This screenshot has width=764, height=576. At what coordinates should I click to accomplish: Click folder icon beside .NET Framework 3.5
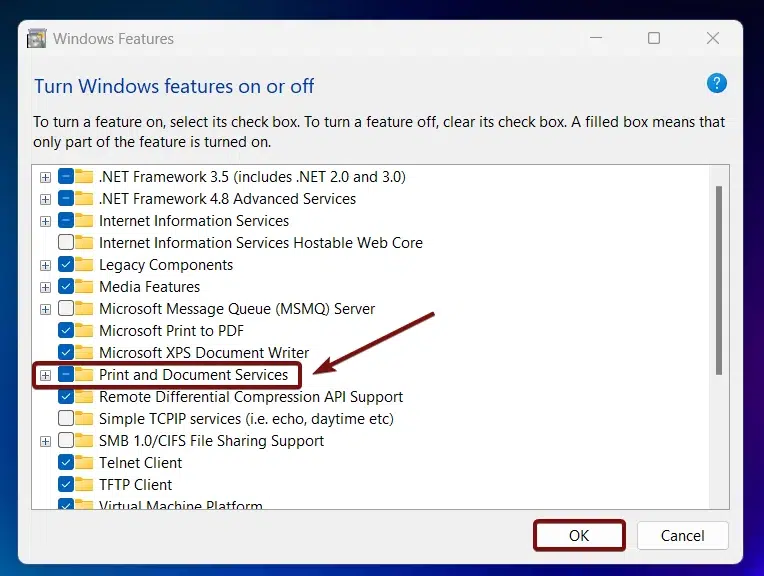point(84,176)
